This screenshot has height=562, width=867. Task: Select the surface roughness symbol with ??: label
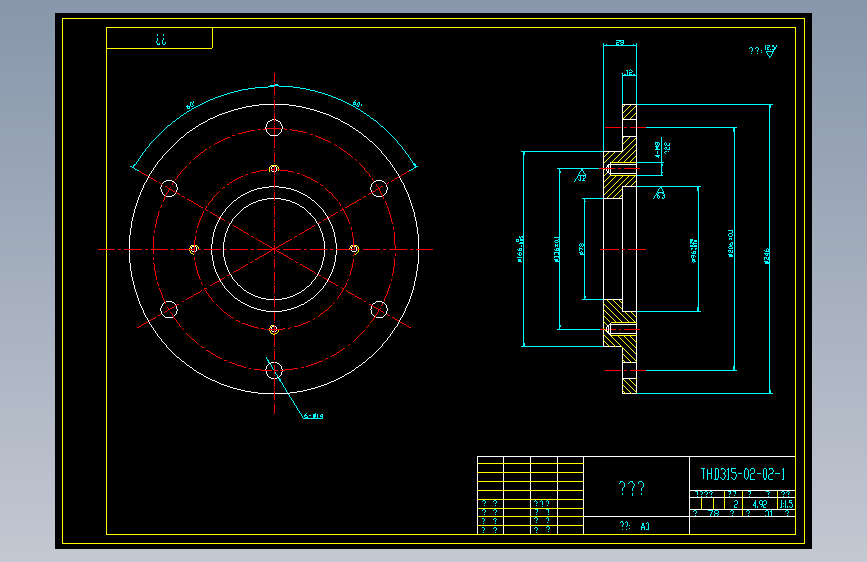point(763,51)
